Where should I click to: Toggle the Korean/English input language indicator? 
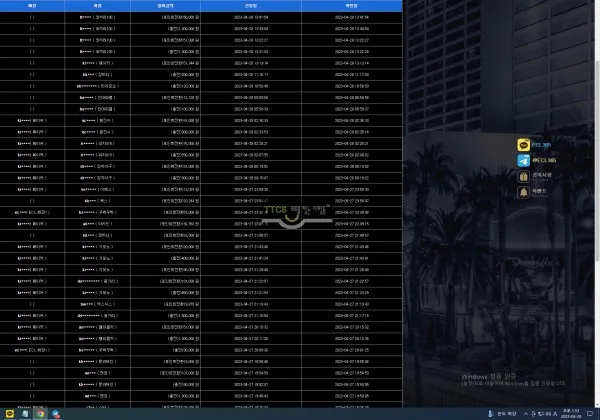(555, 414)
